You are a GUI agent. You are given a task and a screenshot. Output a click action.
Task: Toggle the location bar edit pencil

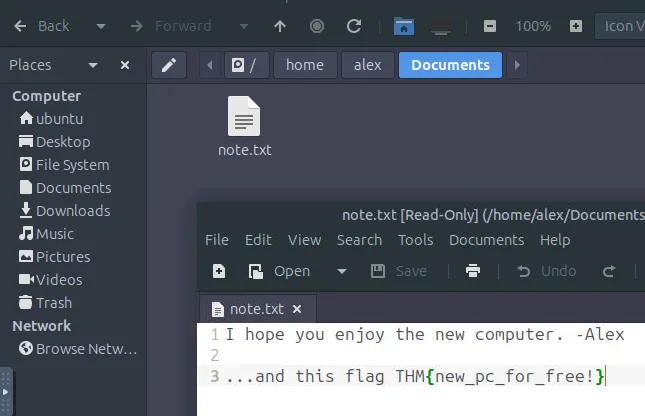point(169,65)
